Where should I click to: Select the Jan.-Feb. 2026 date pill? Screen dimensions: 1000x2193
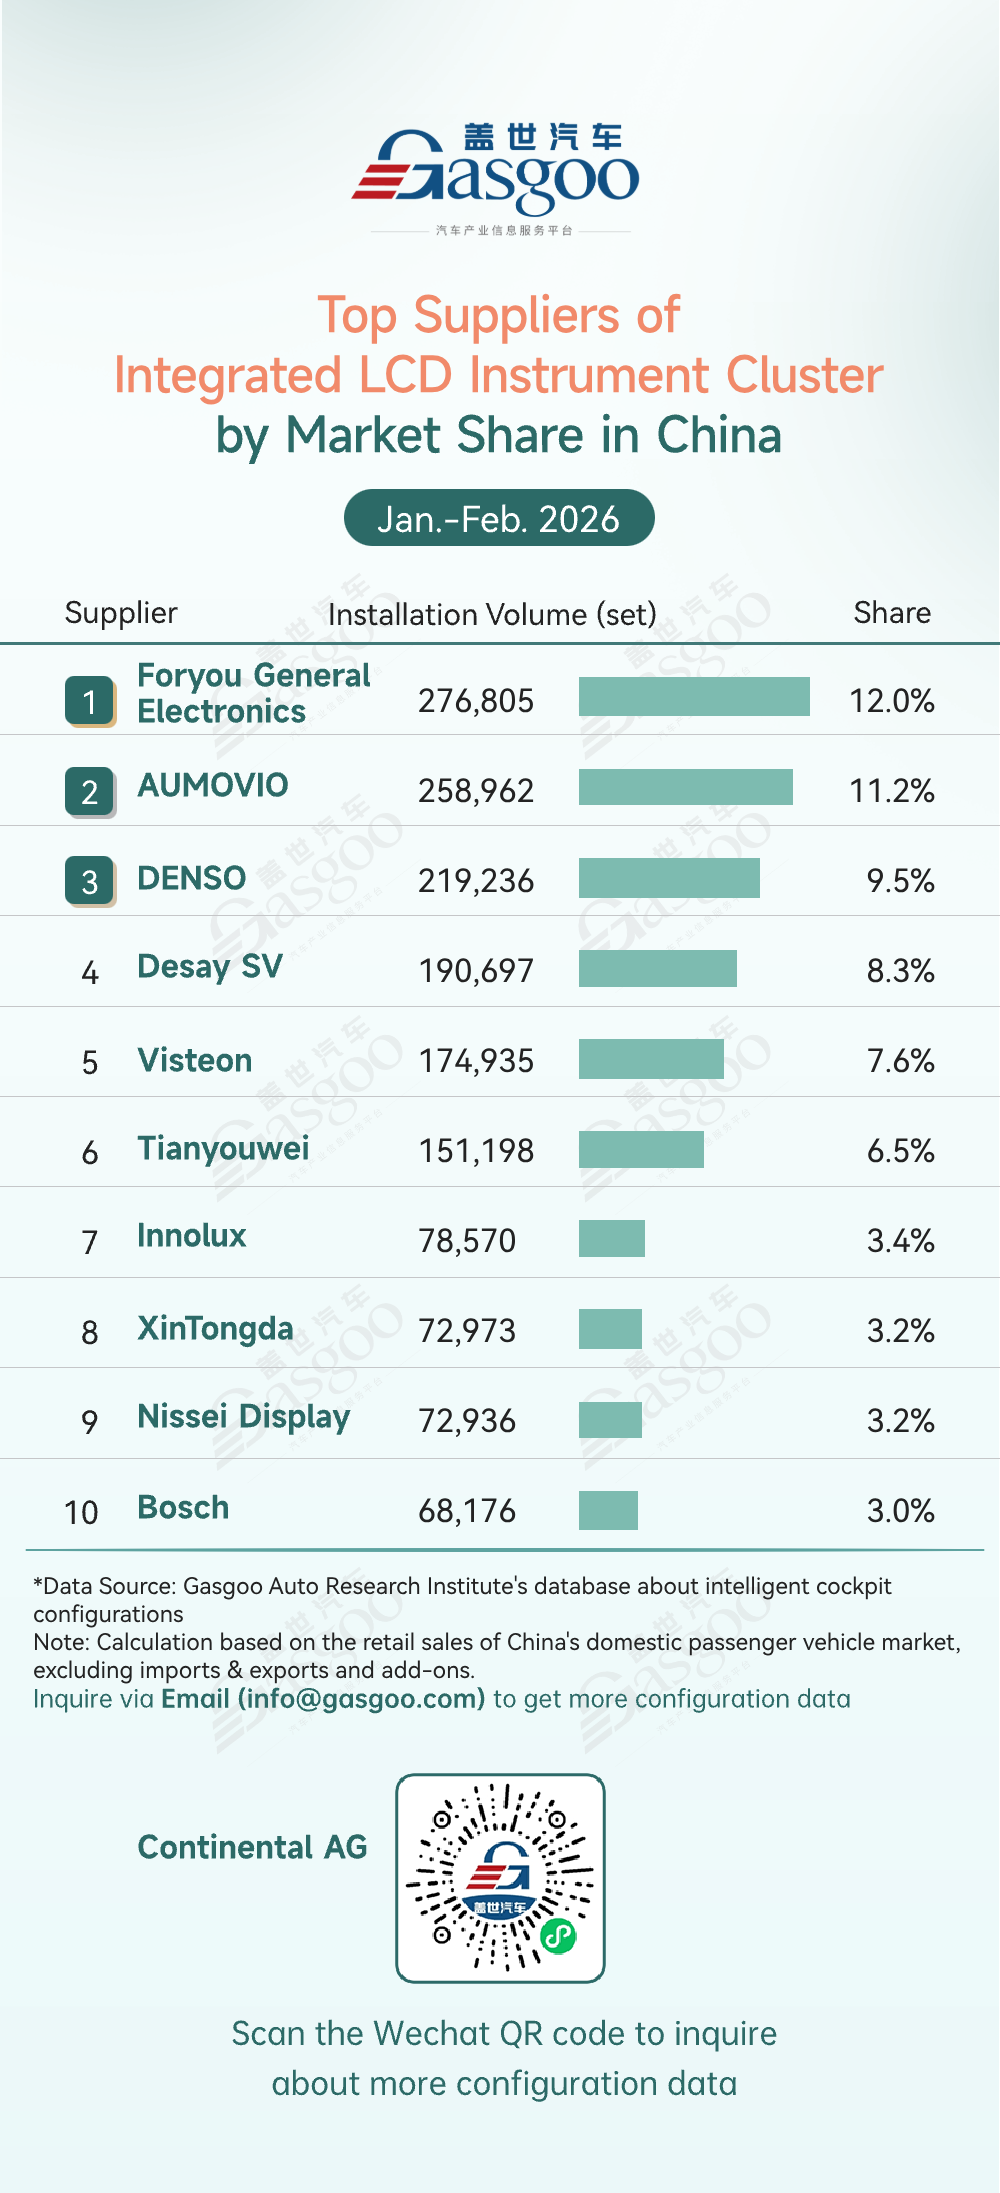pyautogui.click(x=499, y=518)
